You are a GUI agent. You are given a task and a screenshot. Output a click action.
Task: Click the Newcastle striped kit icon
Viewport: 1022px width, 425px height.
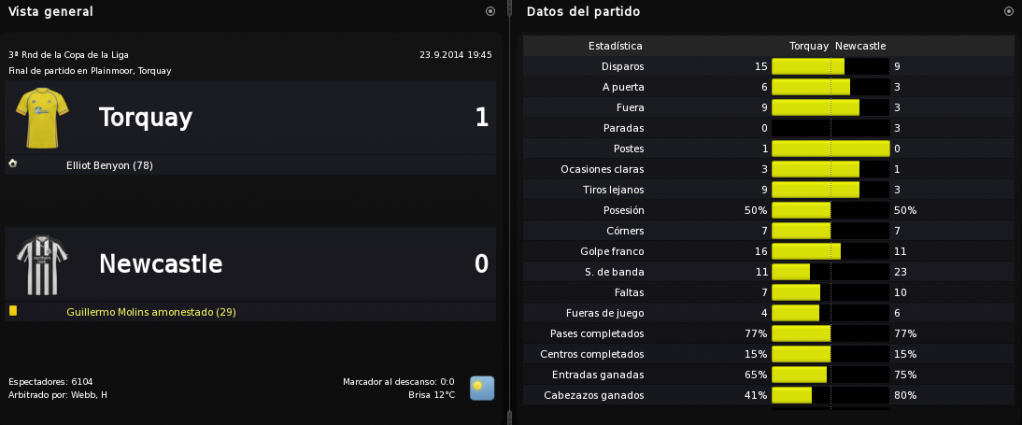pos(42,265)
